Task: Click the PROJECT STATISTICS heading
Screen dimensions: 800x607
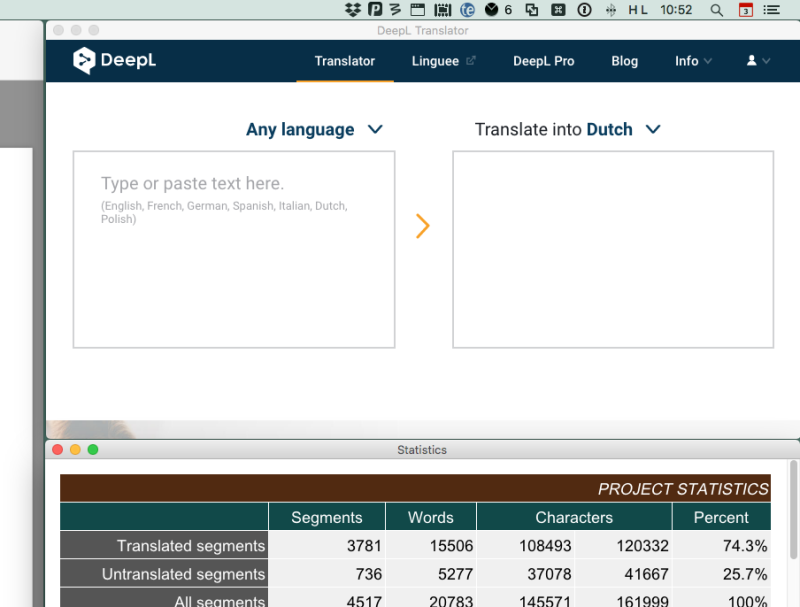Action: [683, 489]
